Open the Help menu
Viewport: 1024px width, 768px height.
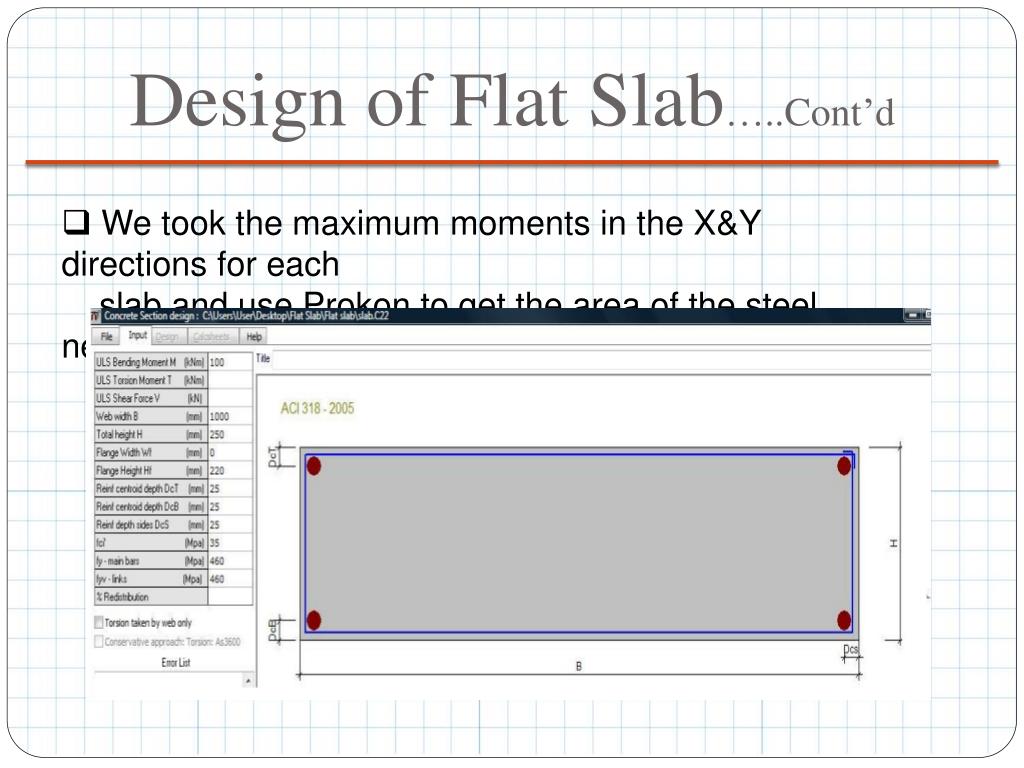coord(254,337)
